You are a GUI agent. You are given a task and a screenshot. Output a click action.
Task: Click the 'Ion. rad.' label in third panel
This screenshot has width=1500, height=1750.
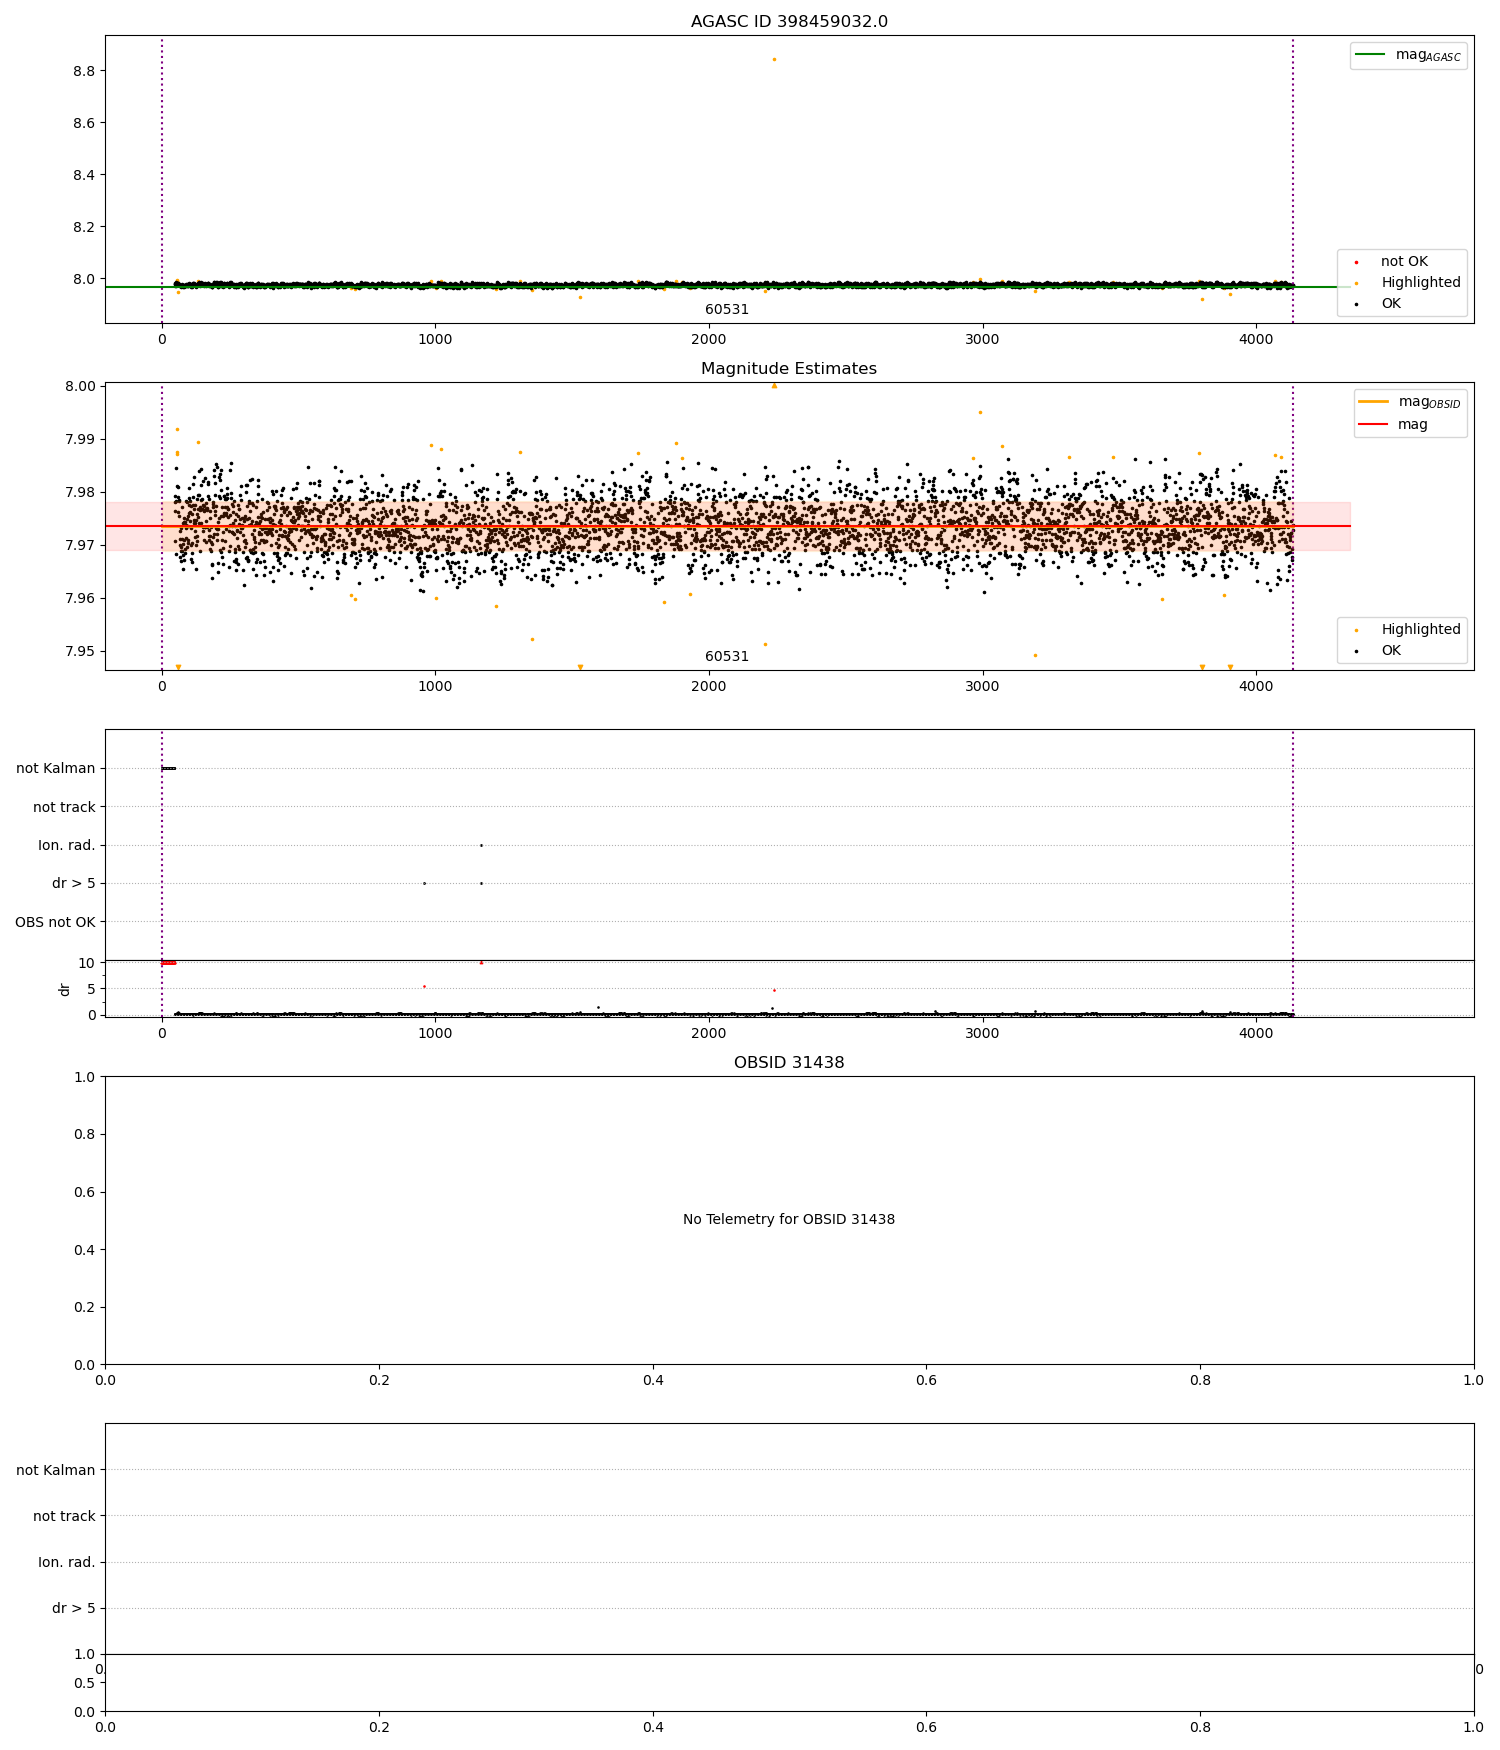point(67,845)
